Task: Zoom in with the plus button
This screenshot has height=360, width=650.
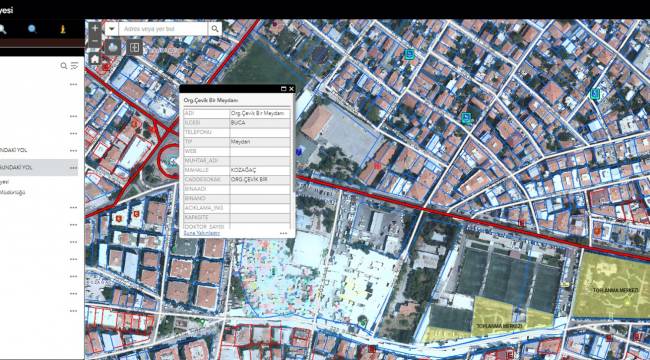Action: [x=95, y=29]
